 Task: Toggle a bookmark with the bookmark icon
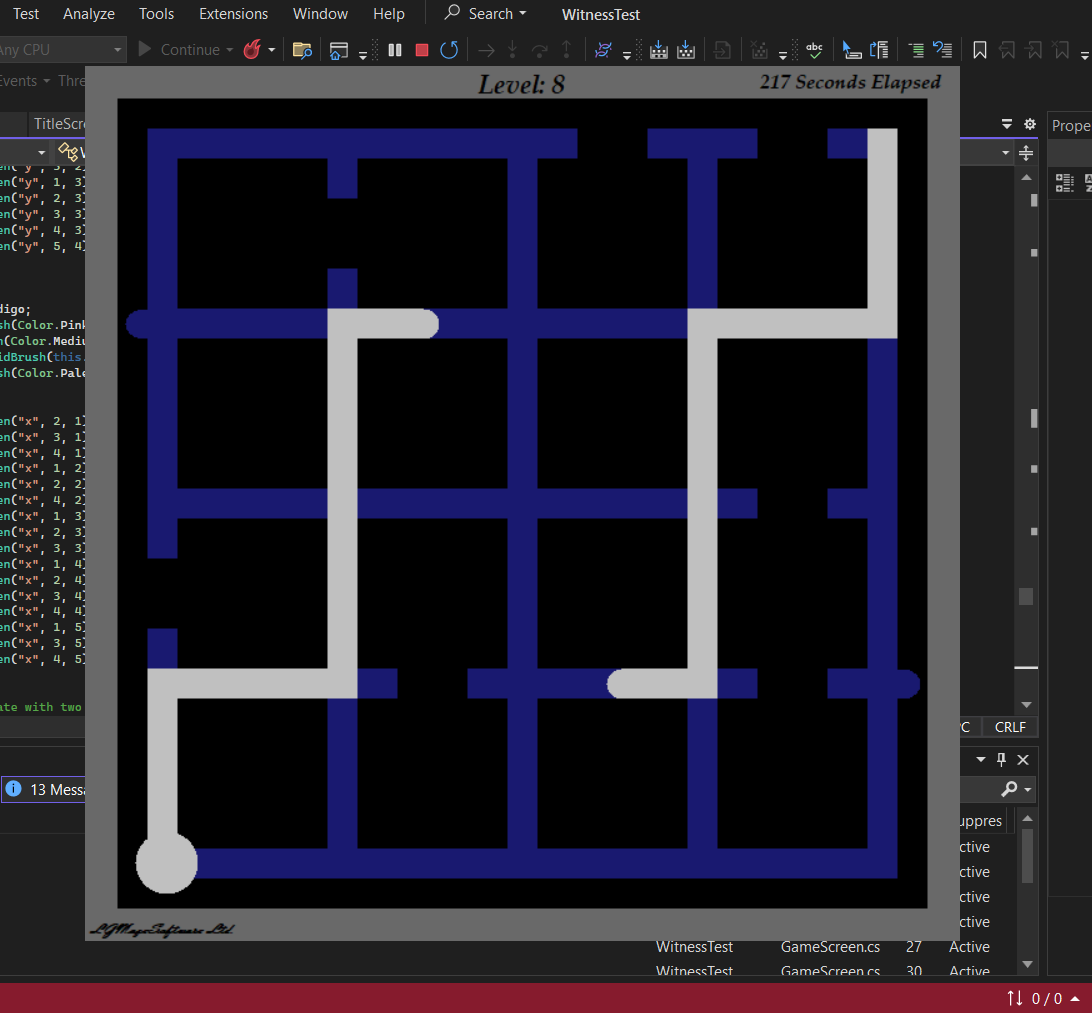(980, 50)
